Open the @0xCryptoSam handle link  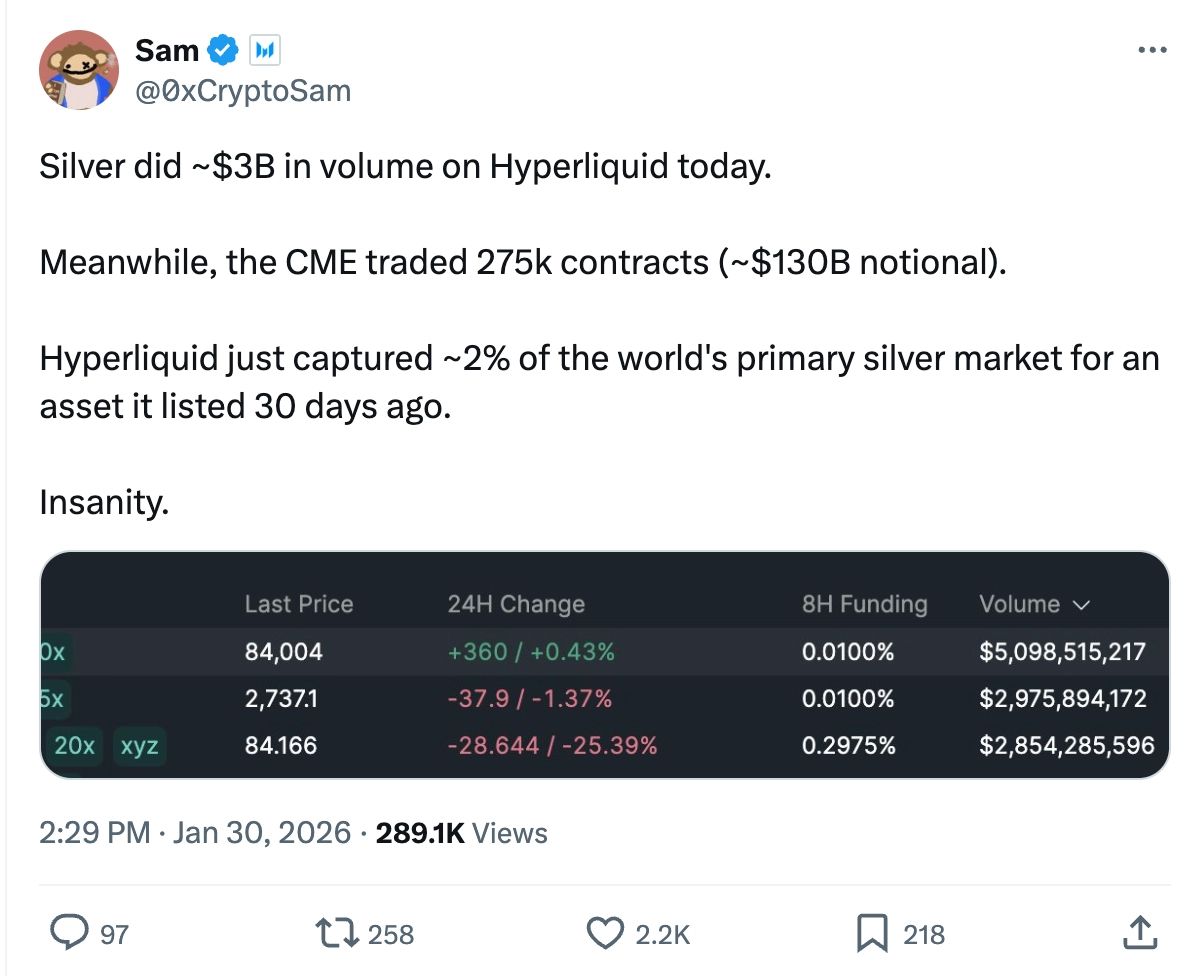(243, 91)
